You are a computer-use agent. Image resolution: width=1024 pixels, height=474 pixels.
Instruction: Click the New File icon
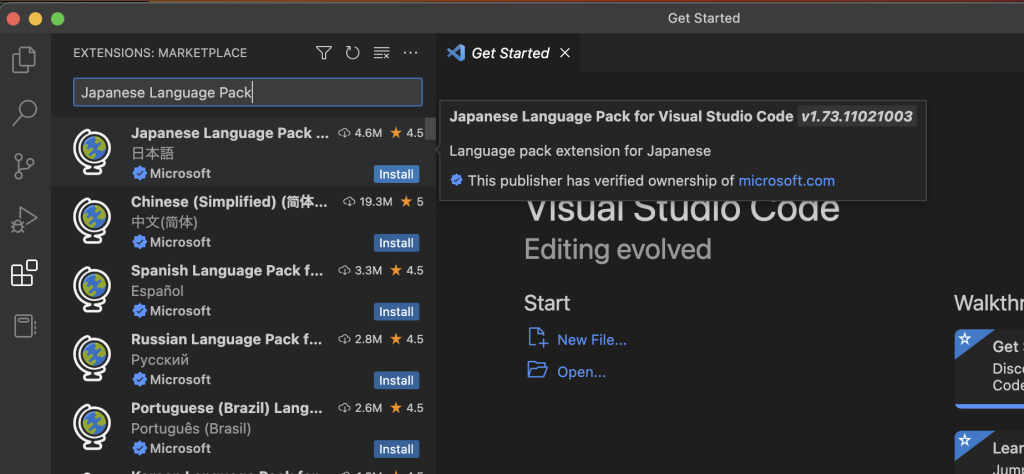537,338
